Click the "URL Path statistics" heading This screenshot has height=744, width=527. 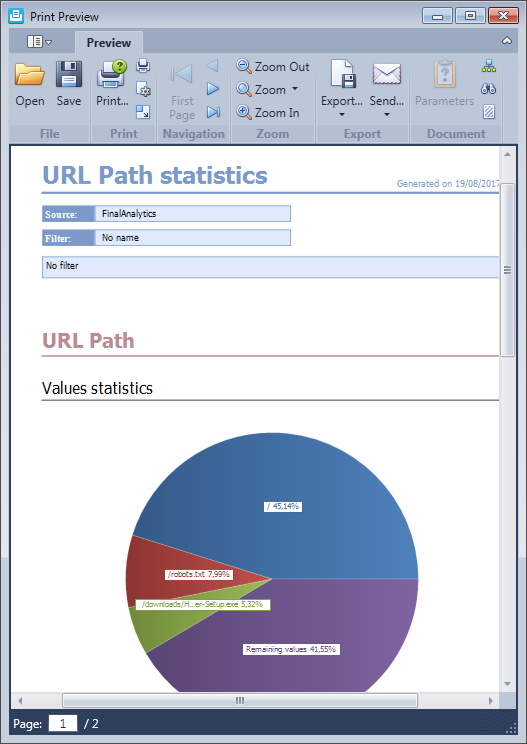click(x=155, y=175)
